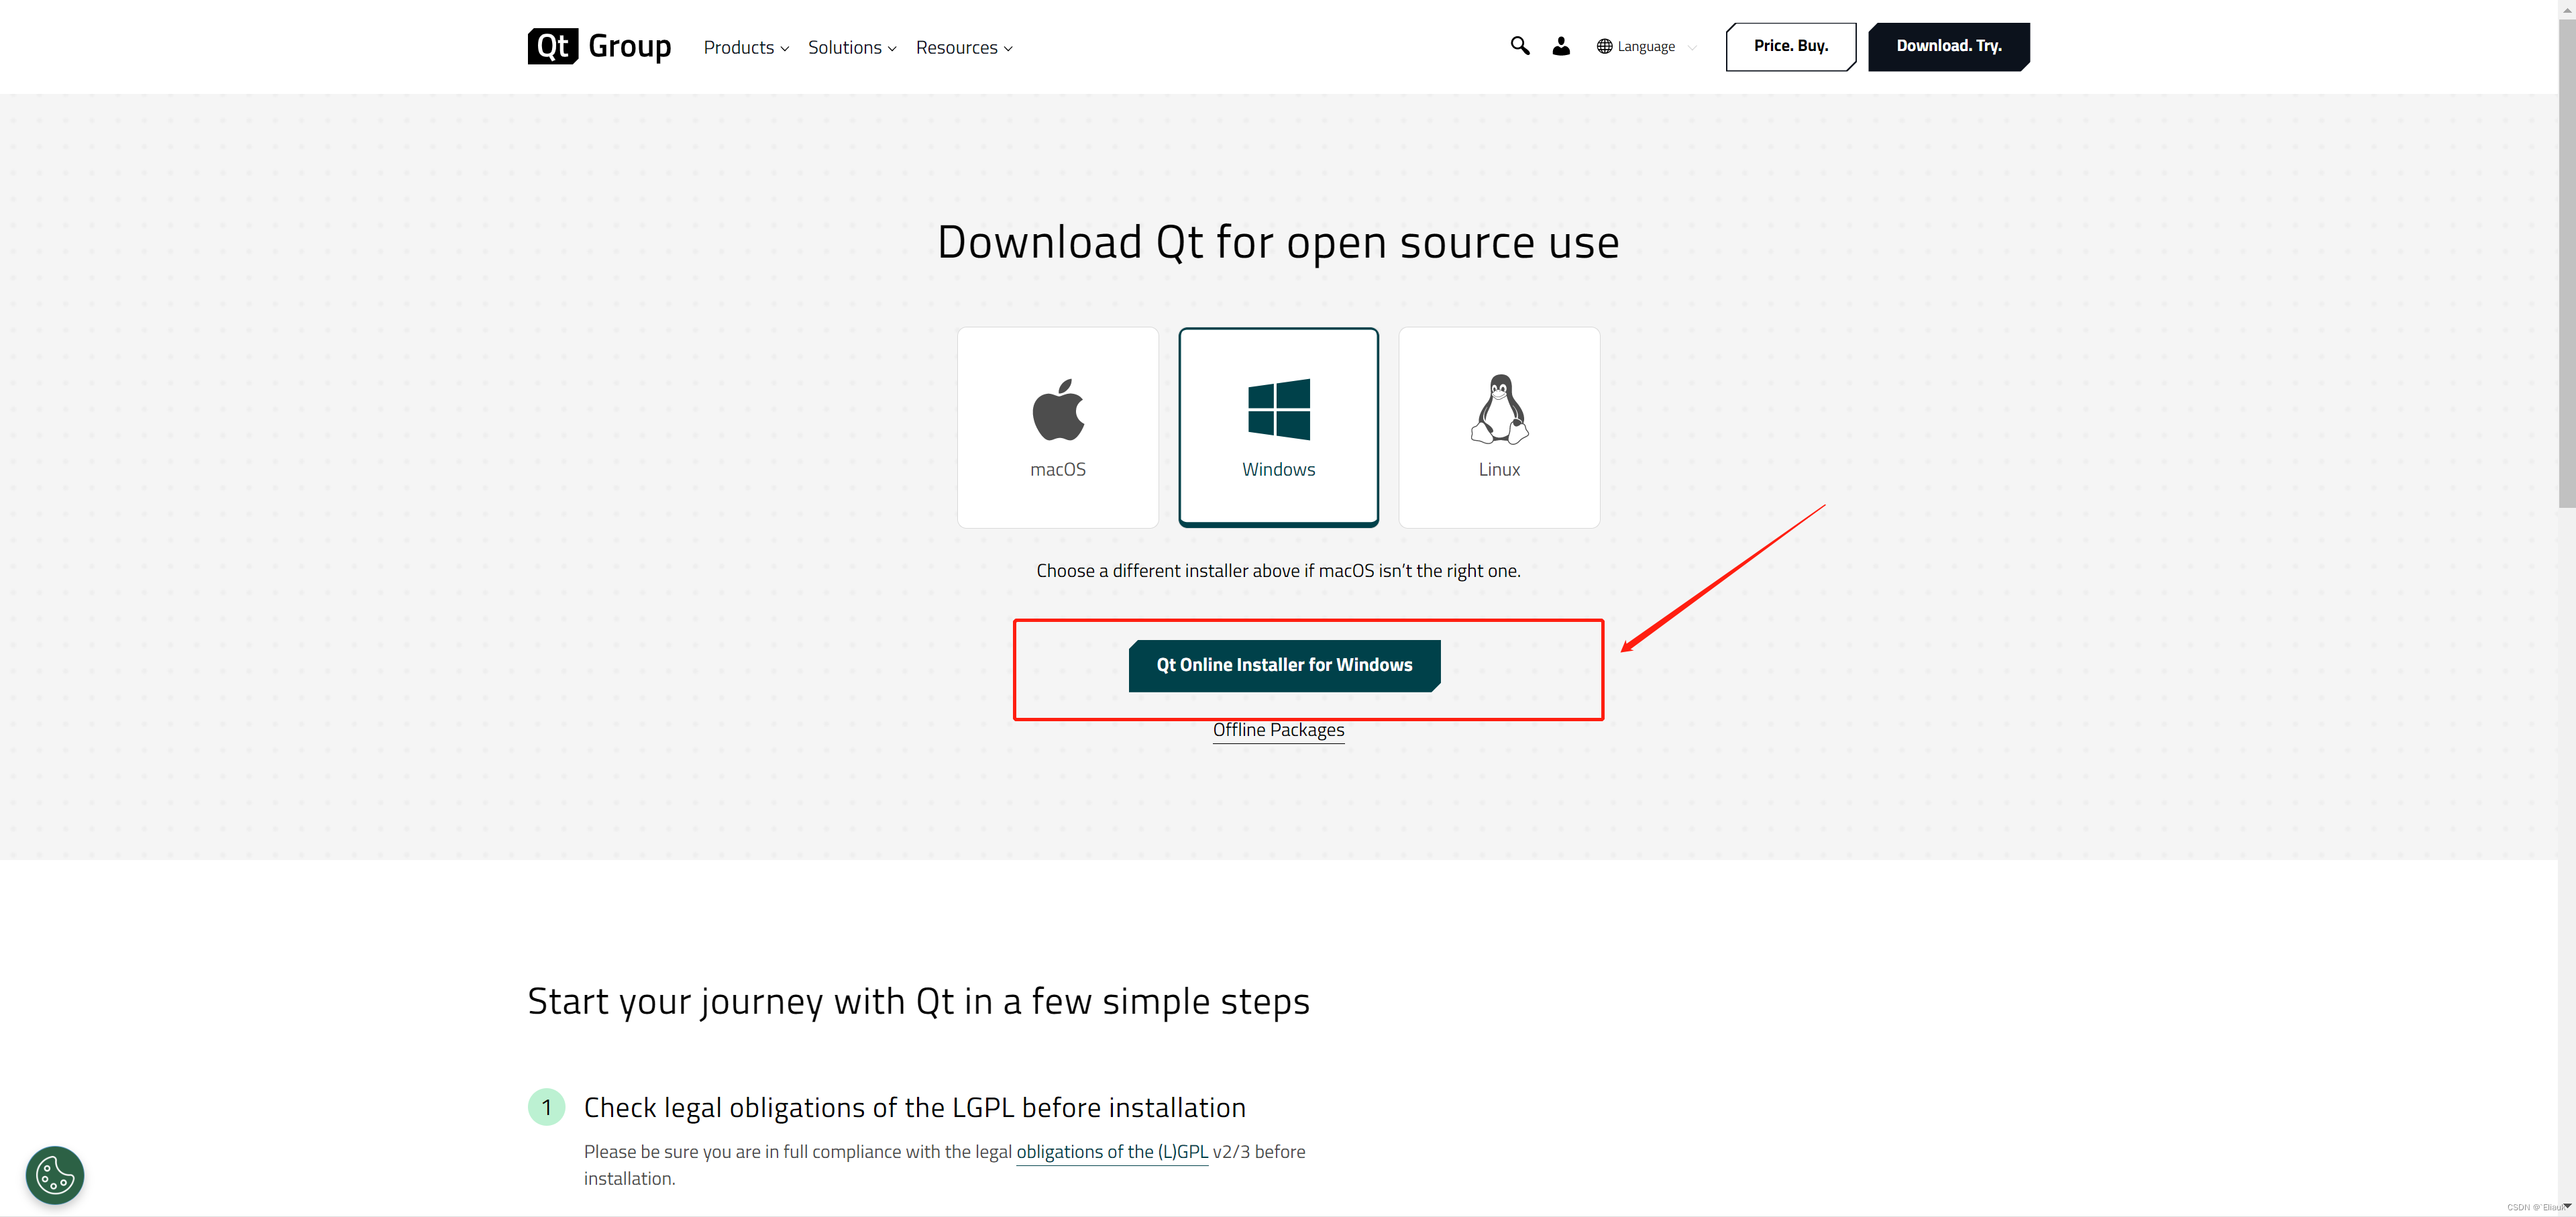Click the page vertical scrollbar thumb
2576x1217 pixels.
pos(2566,264)
